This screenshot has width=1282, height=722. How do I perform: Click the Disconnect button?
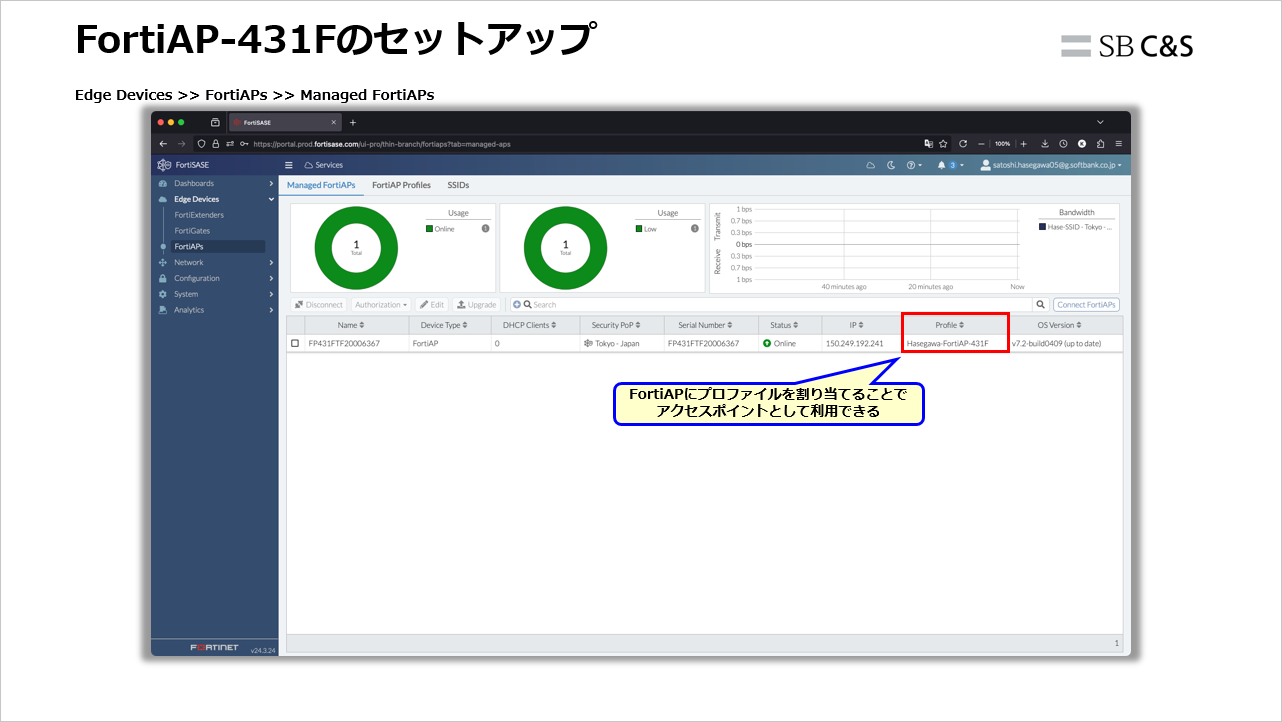pyautogui.click(x=319, y=305)
